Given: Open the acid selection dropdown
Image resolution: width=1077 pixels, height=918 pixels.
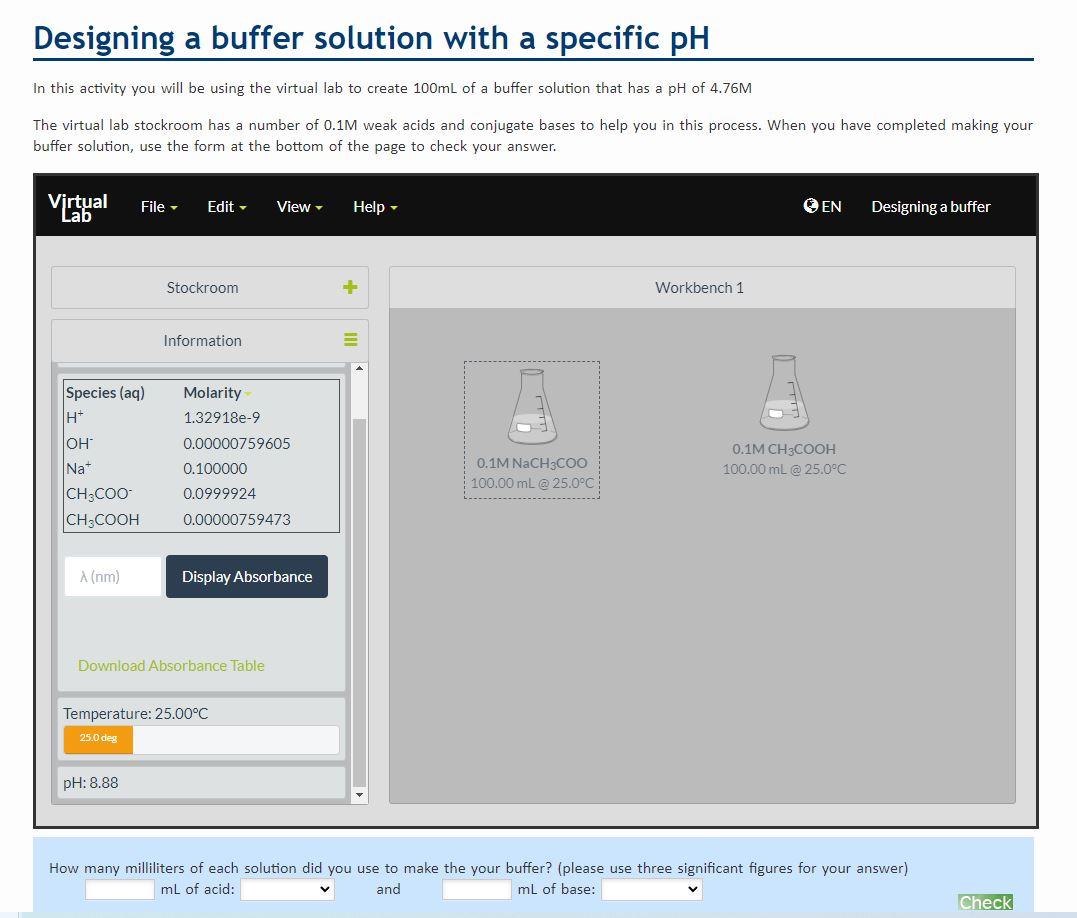Looking at the screenshot, I should [x=287, y=889].
